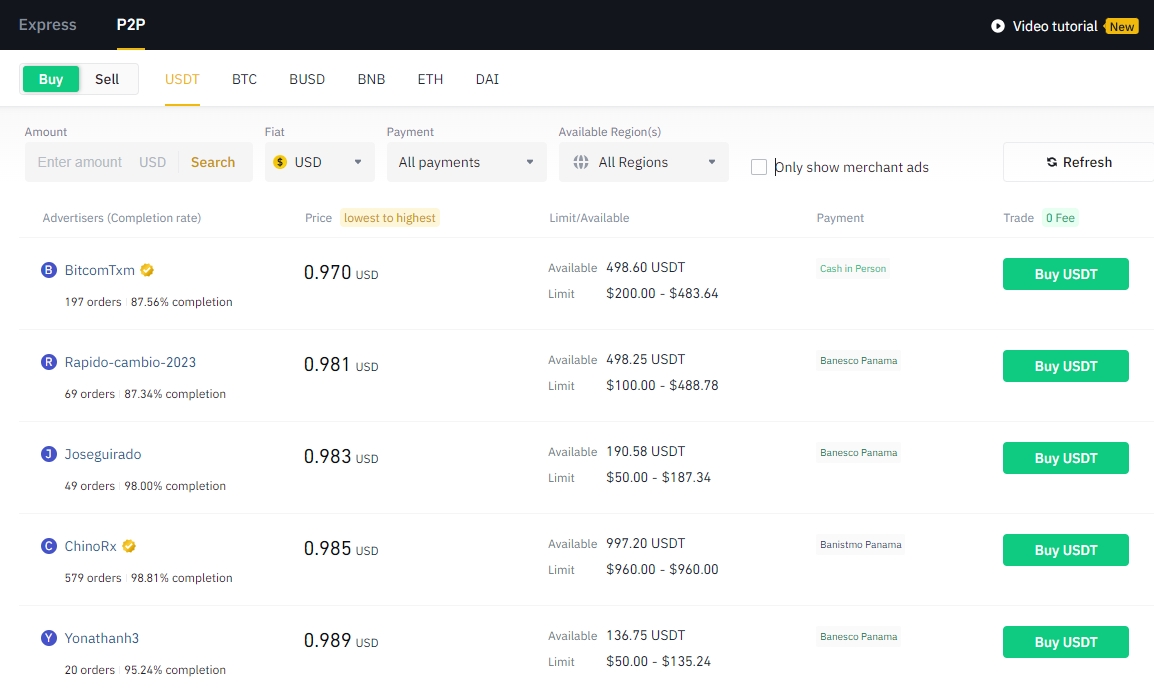Enable the Only show merchant ads checkbox
The height and width of the screenshot is (697, 1154).
pyautogui.click(x=758, y=167)
